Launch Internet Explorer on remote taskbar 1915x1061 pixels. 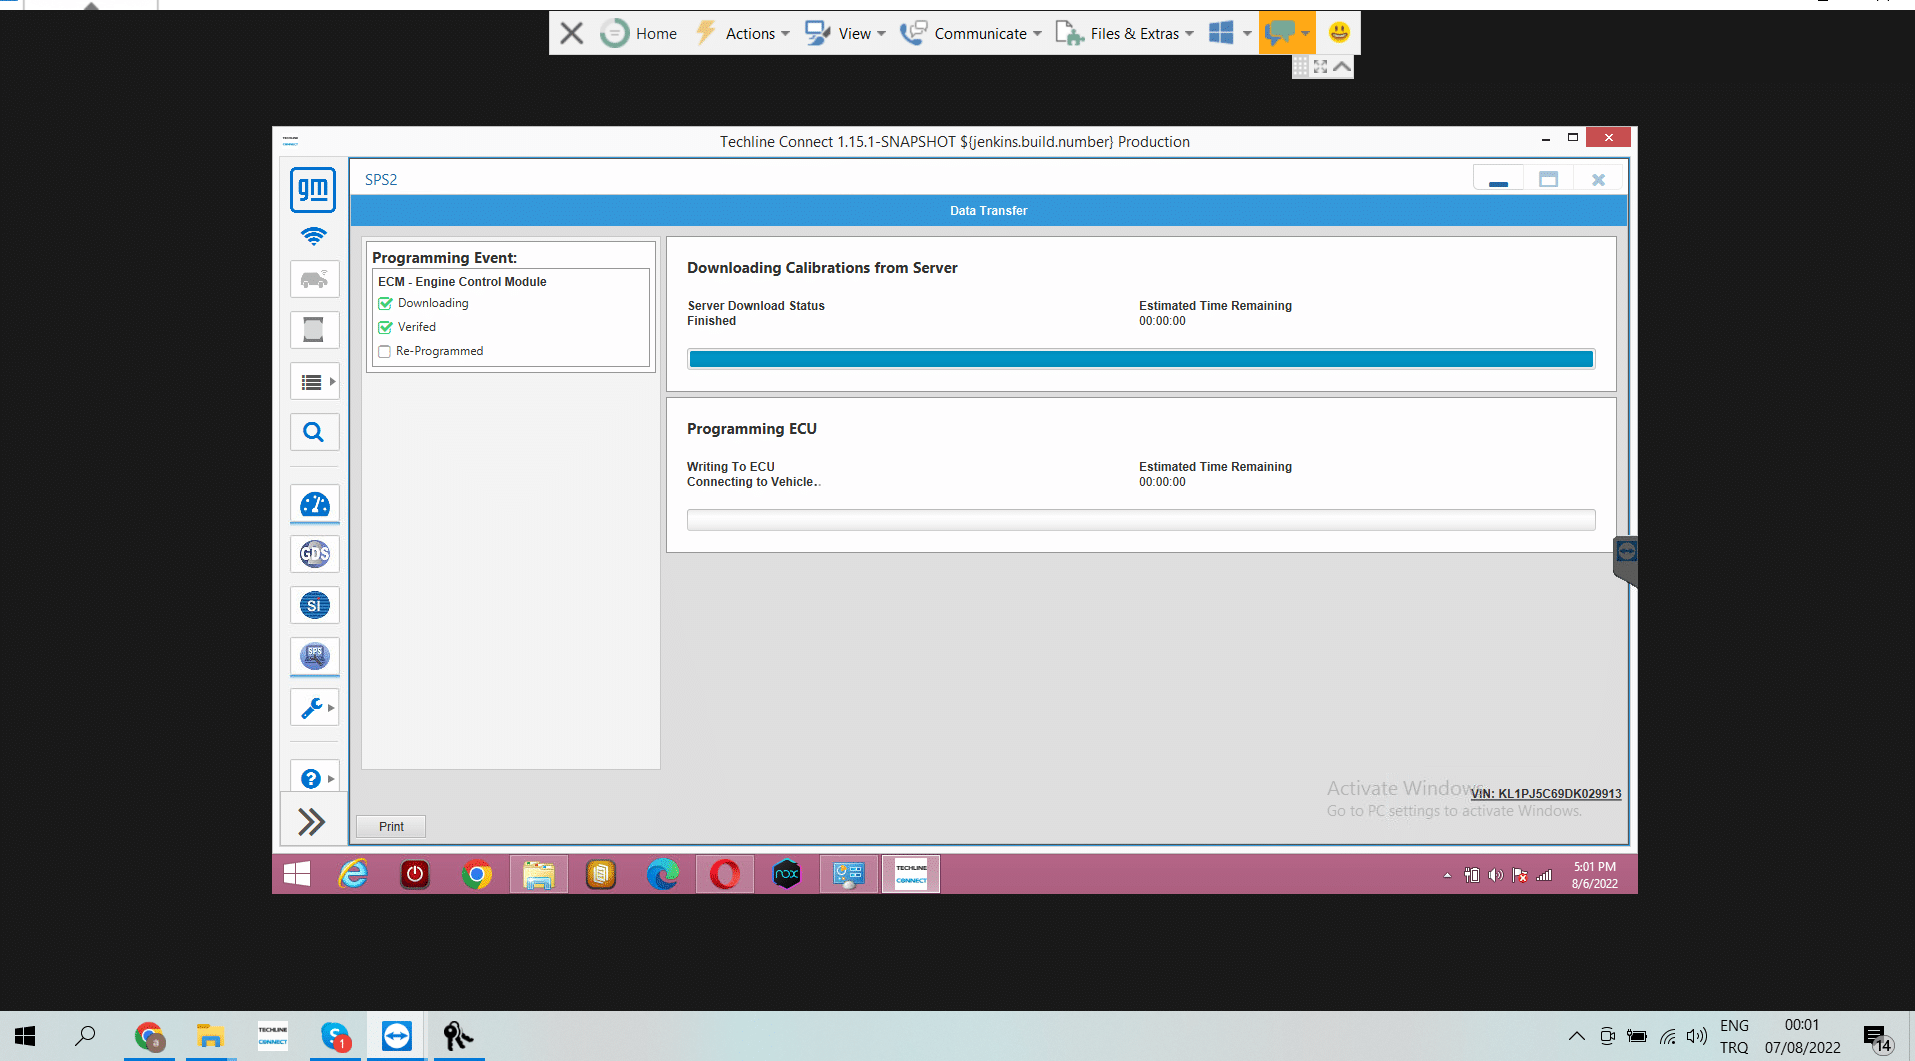[x=353, y=874]
